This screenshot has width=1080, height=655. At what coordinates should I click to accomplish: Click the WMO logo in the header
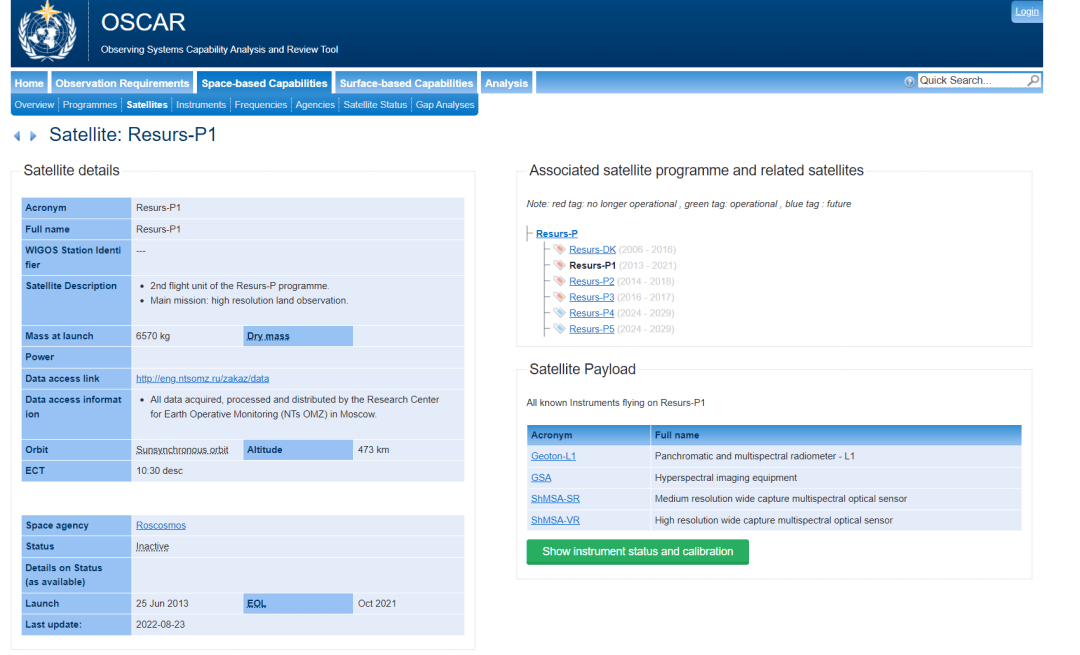[x=48, y=32]
